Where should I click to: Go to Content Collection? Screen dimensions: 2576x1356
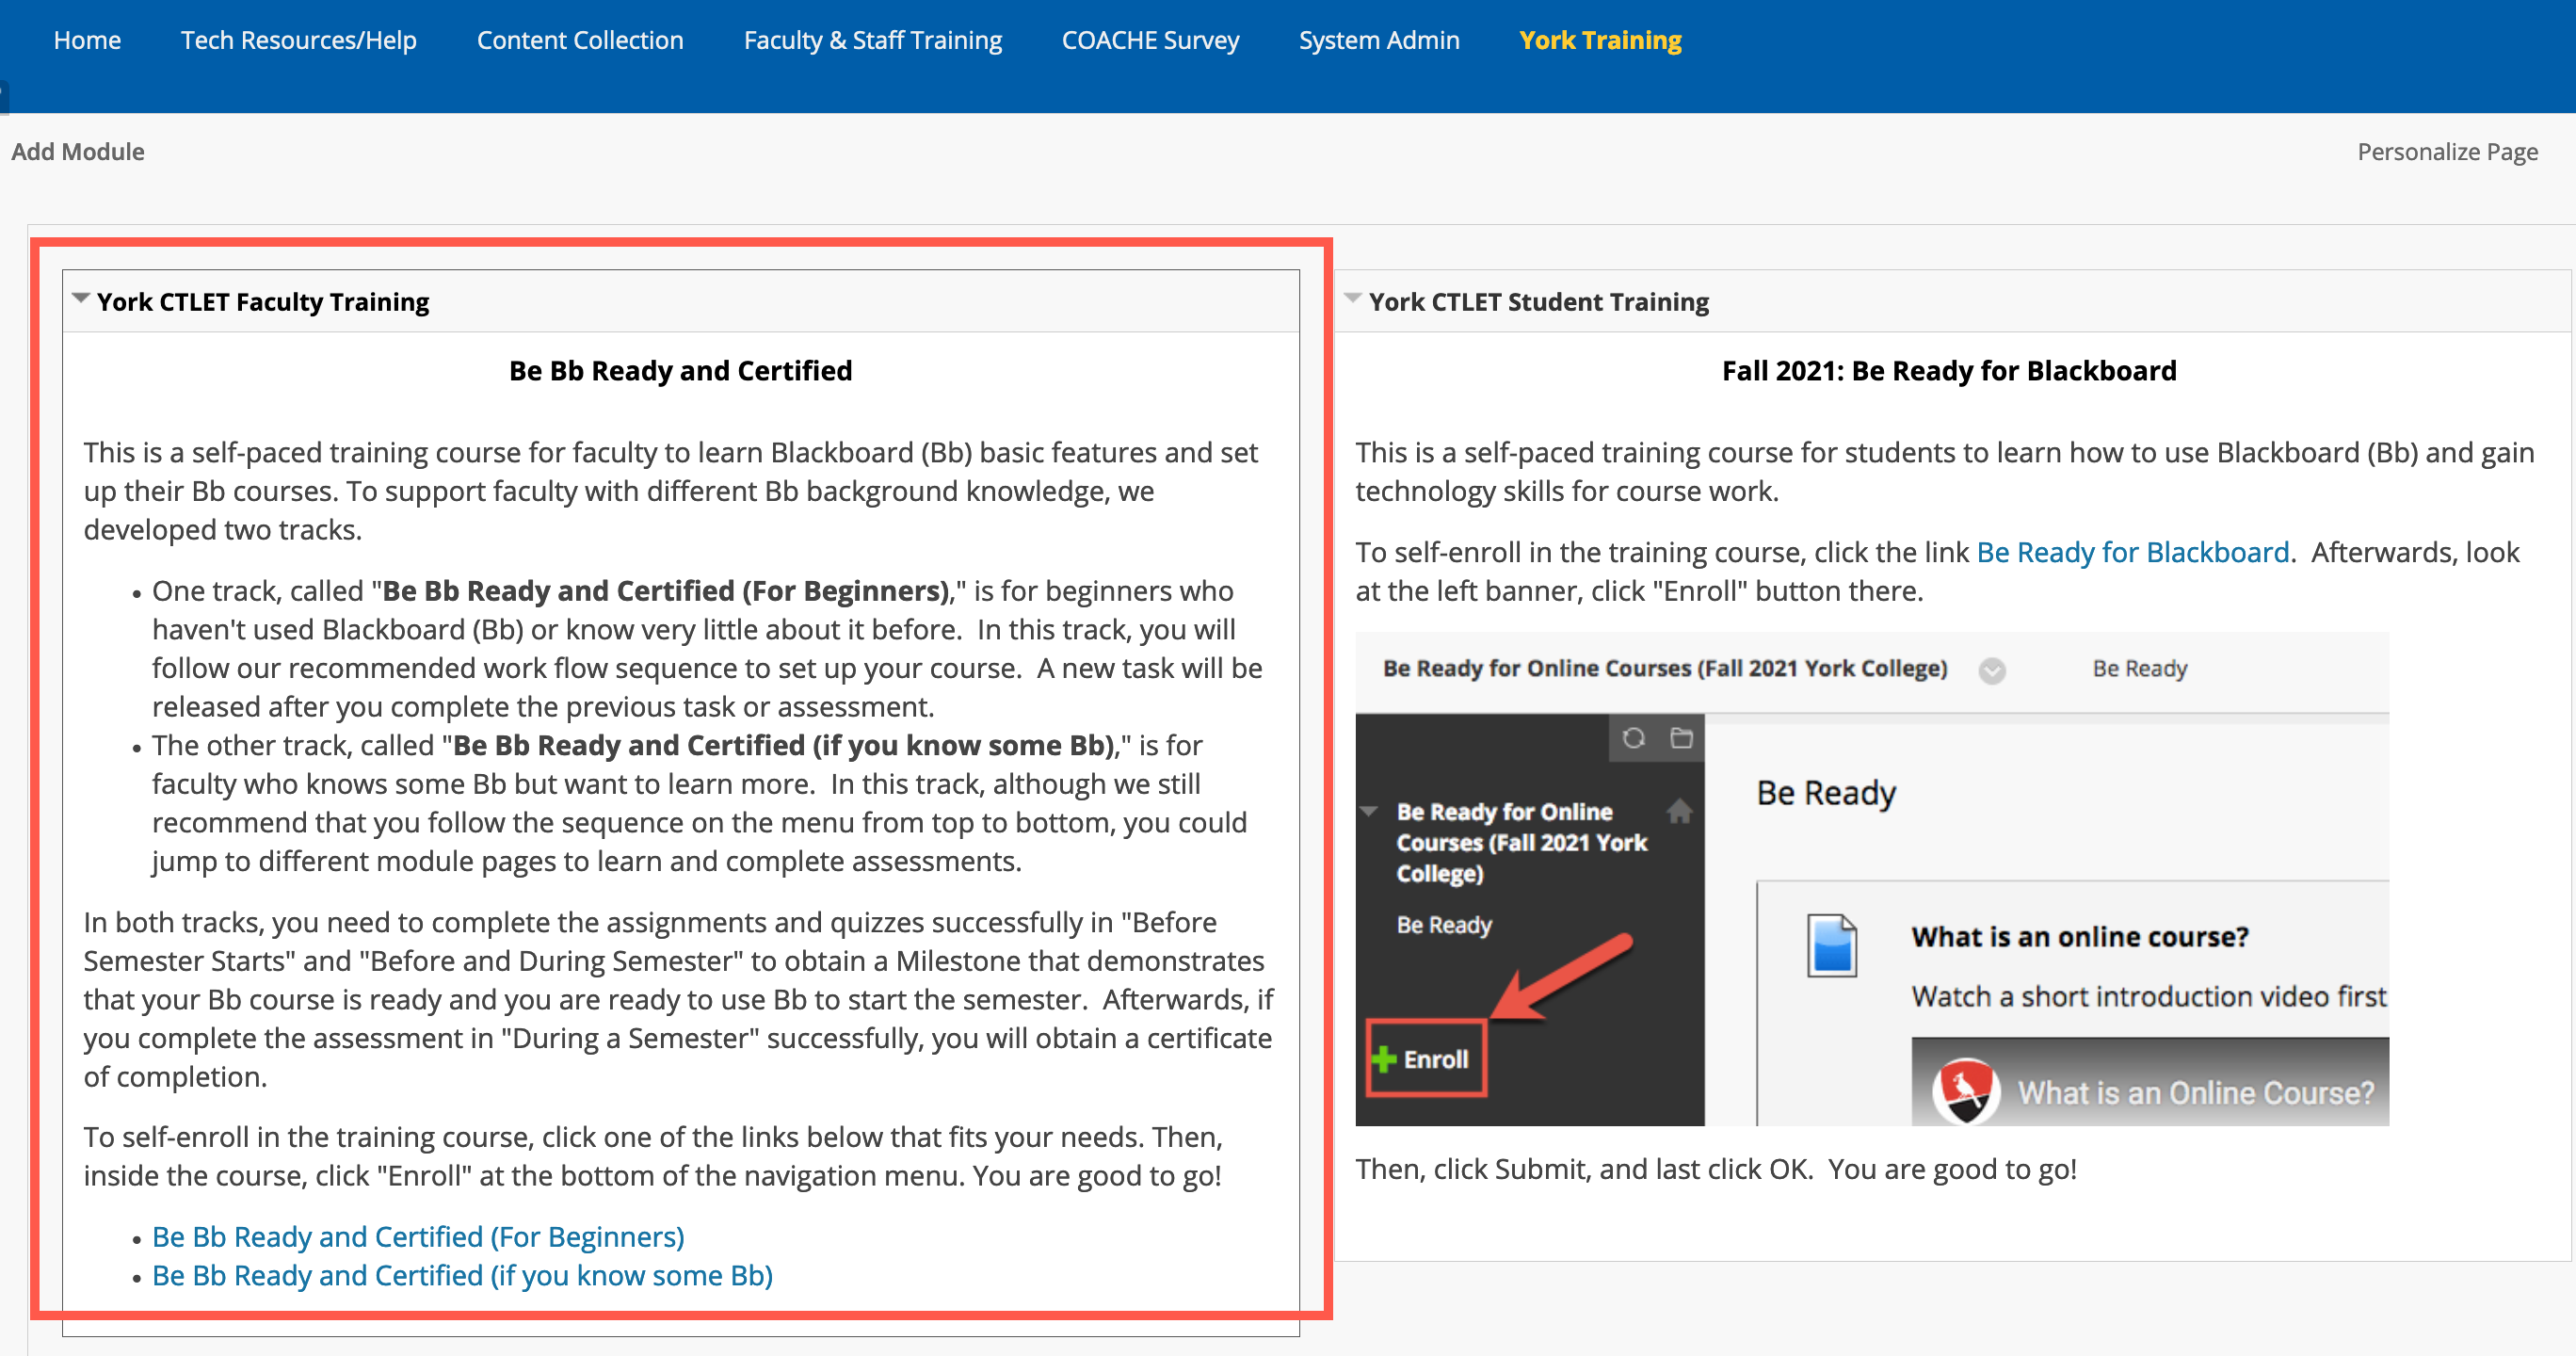click(x=580, y=40)
